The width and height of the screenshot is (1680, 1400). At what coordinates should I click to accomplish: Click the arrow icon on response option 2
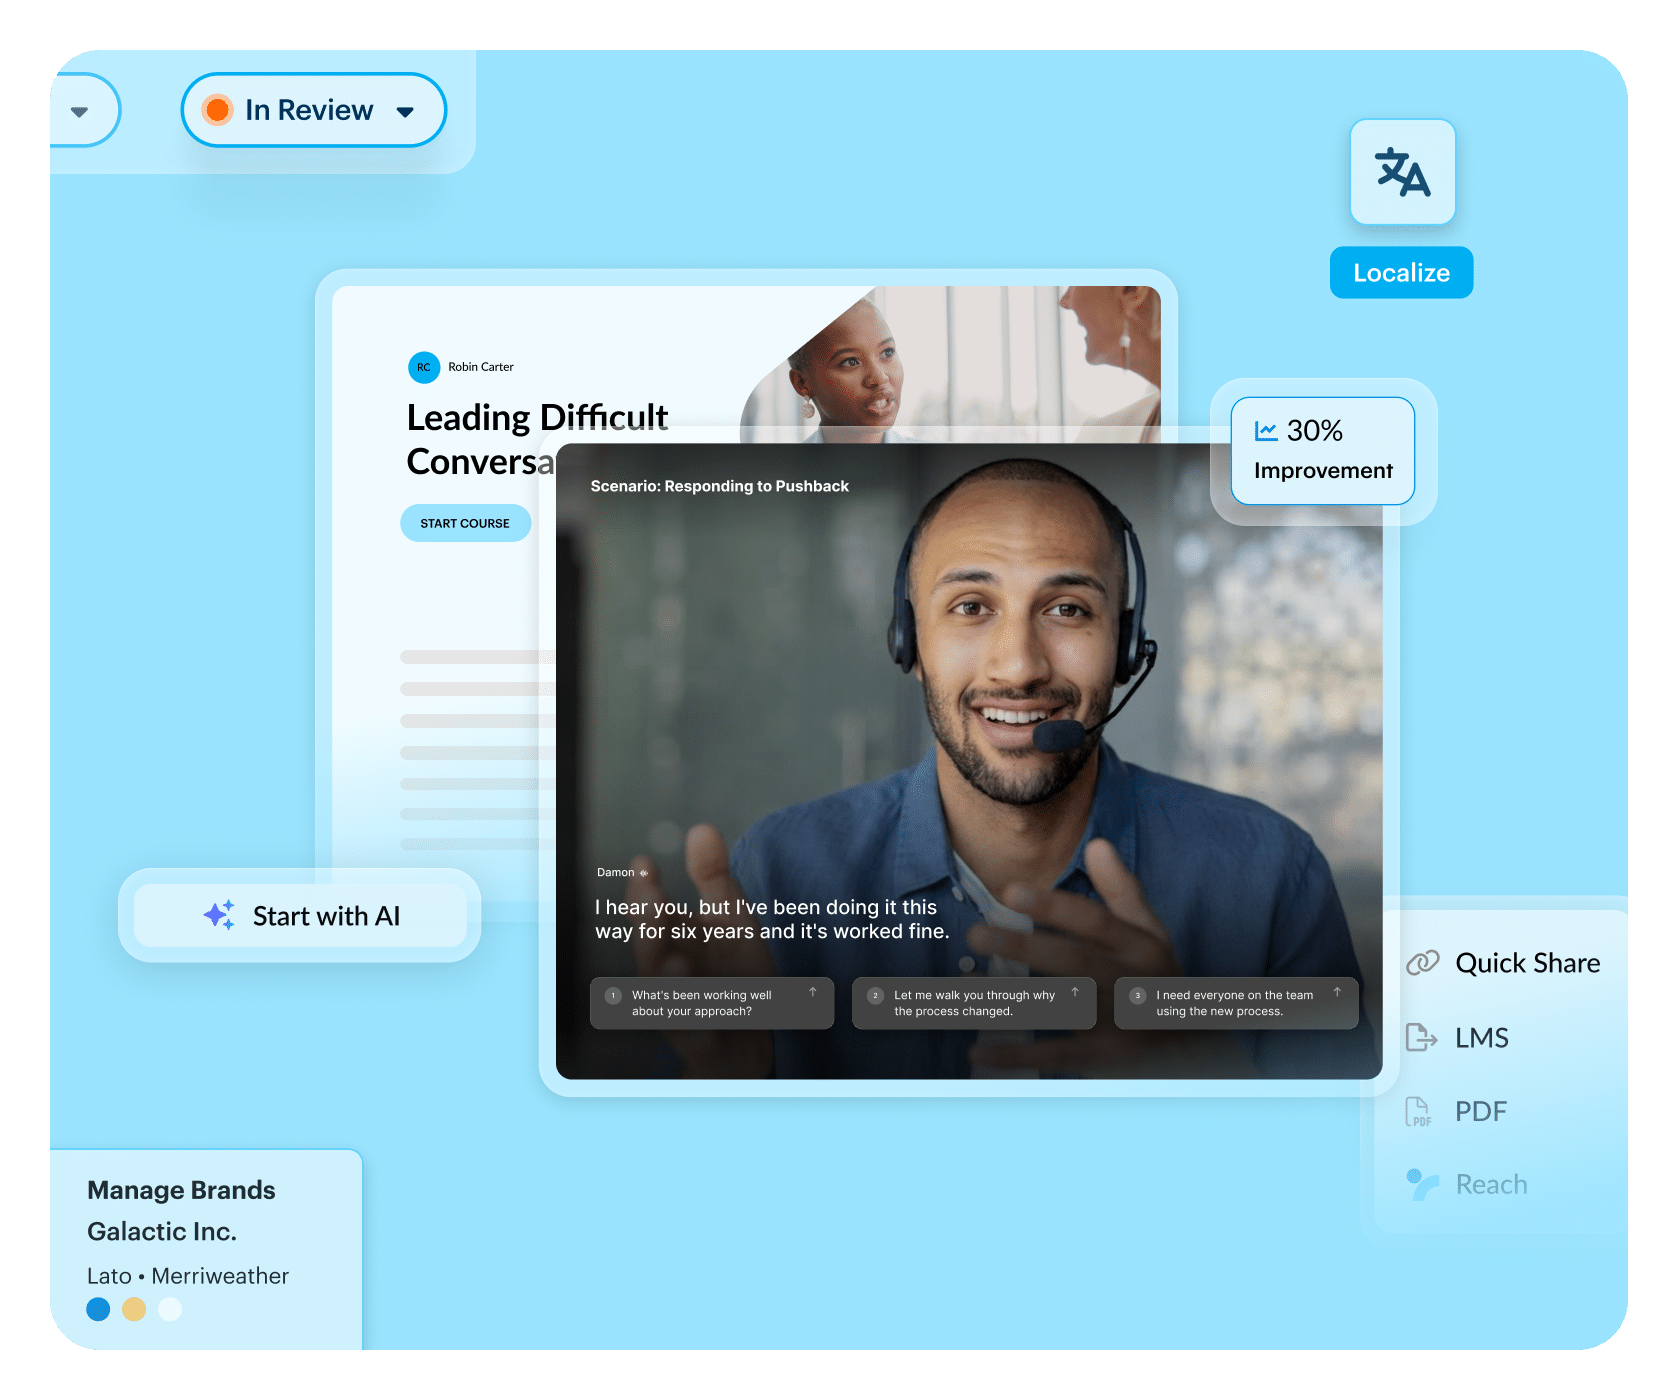(x=1075, y=992)
